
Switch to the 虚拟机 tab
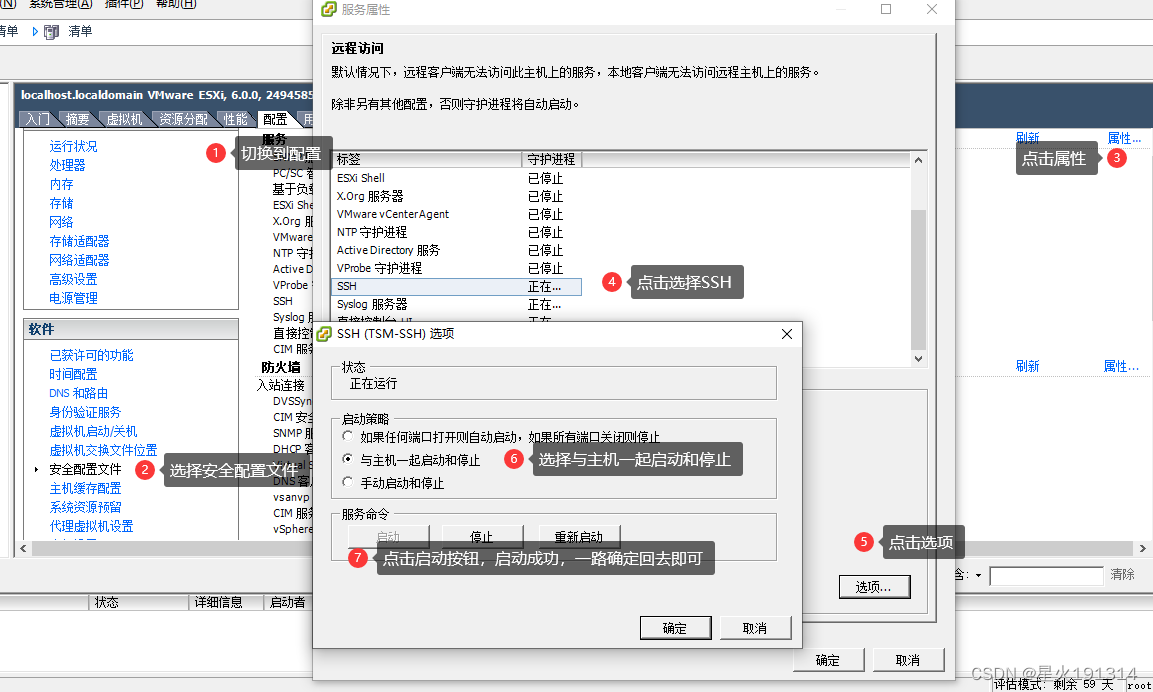pyautogui.click(x=124, y=119)
